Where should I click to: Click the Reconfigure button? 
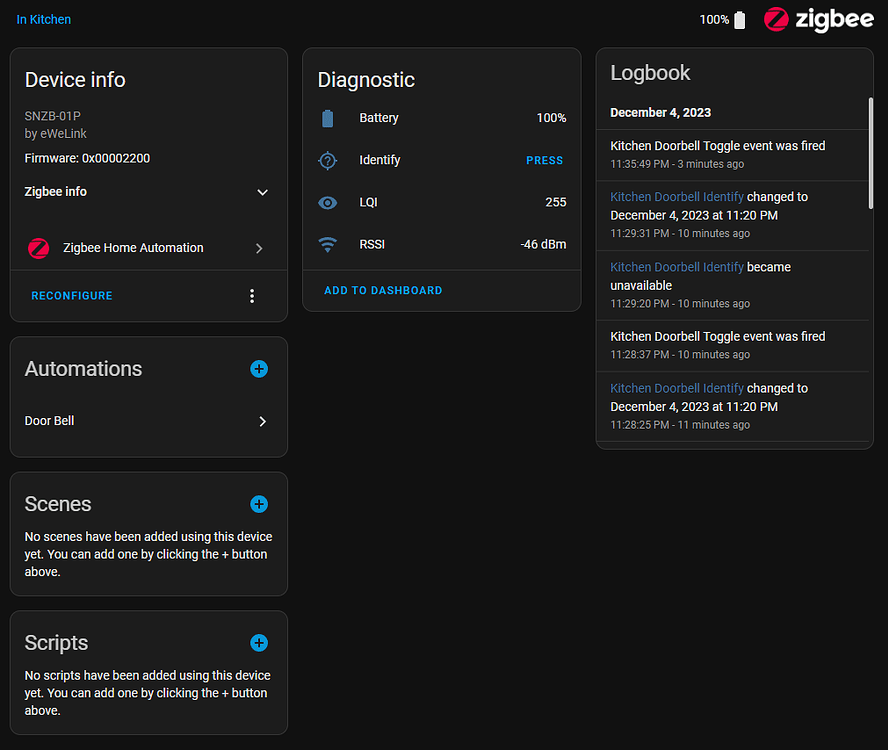tap(72, 296)
